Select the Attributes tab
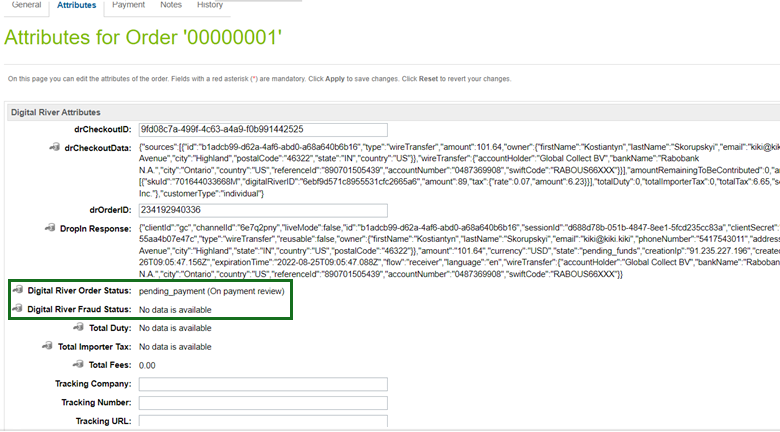Screen dimensions: 780x432 tap(77, 5)
